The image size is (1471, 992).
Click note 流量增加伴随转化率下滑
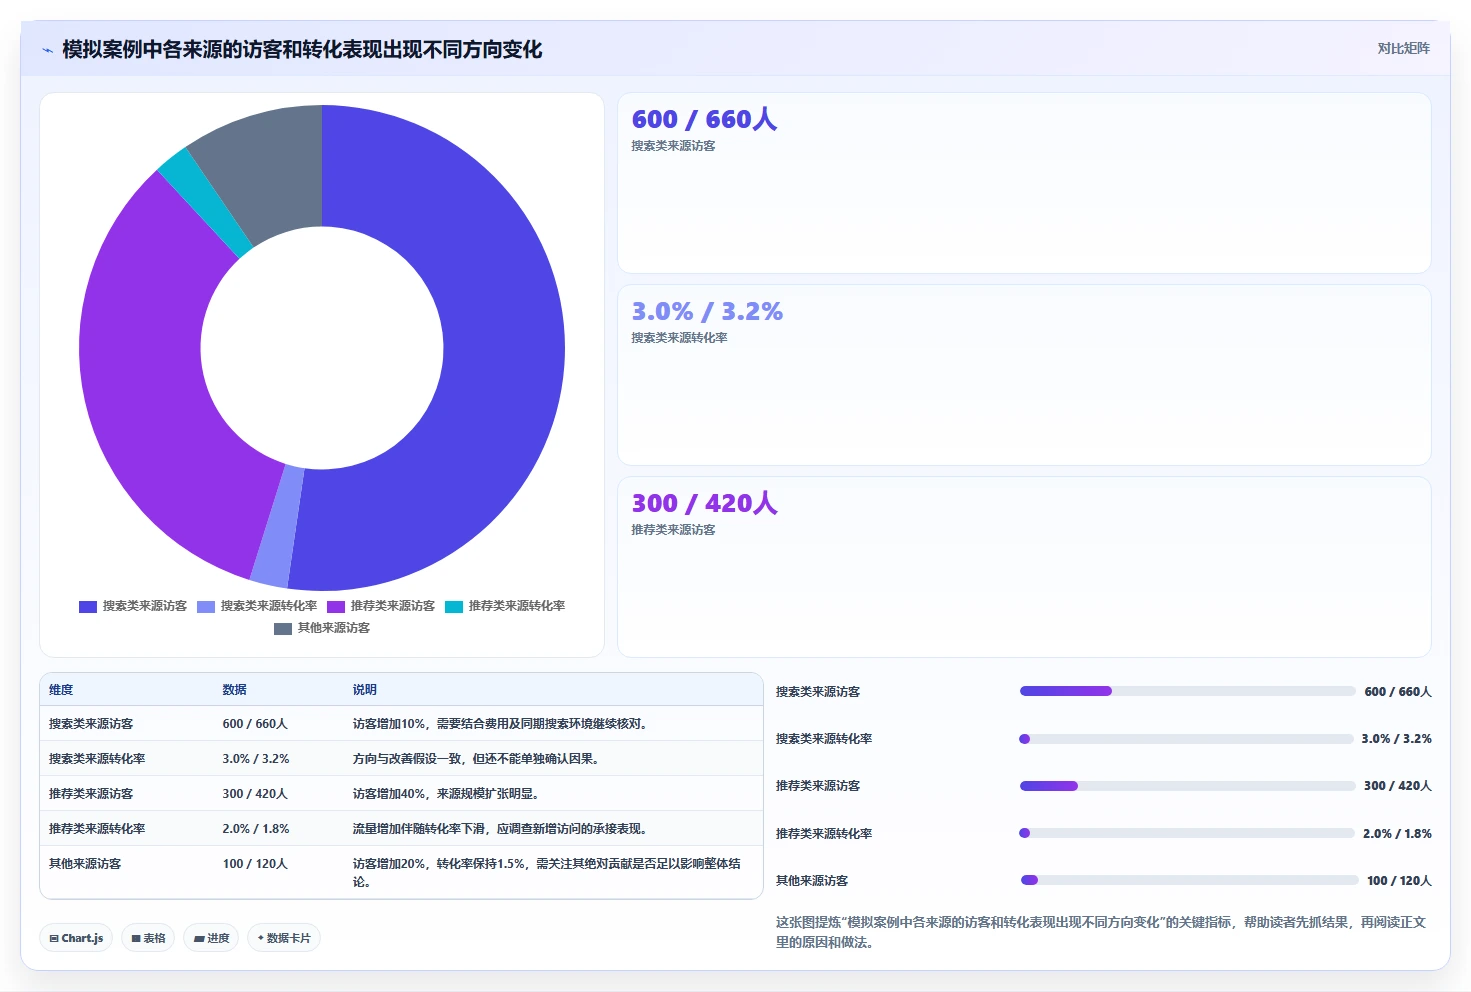coord(500,829)
